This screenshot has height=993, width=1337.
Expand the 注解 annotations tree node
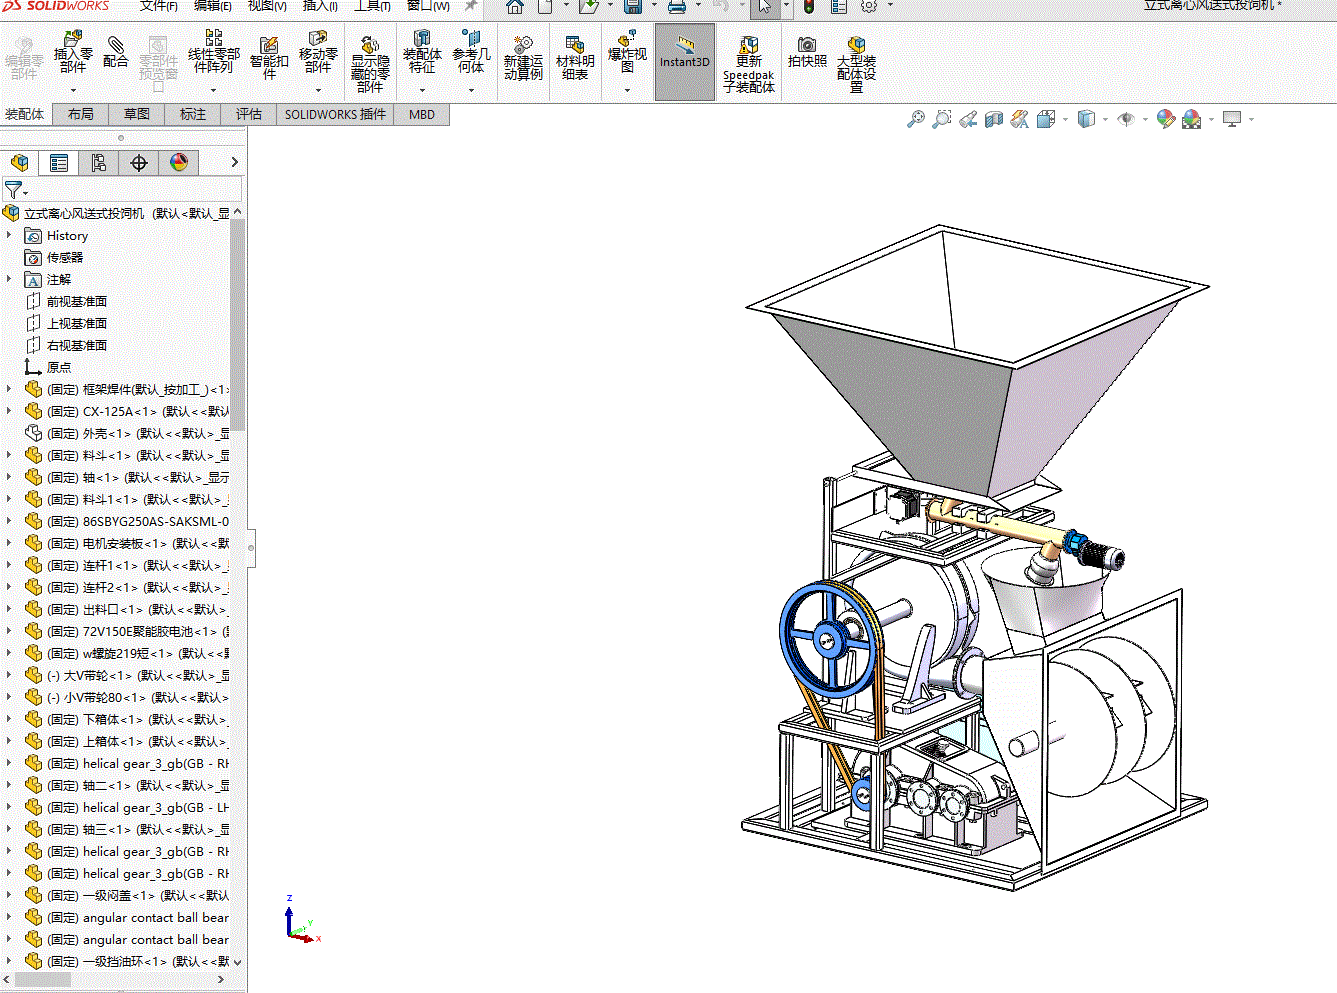click(x=10, y=280)
